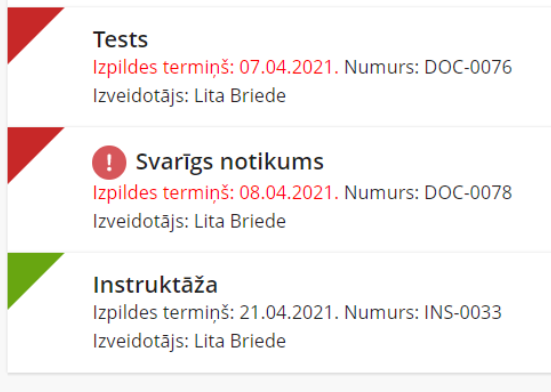This screenshot has height=392, width=551.
Task: Click red corner flag on Tests item
Action: (x=26, y=26)
